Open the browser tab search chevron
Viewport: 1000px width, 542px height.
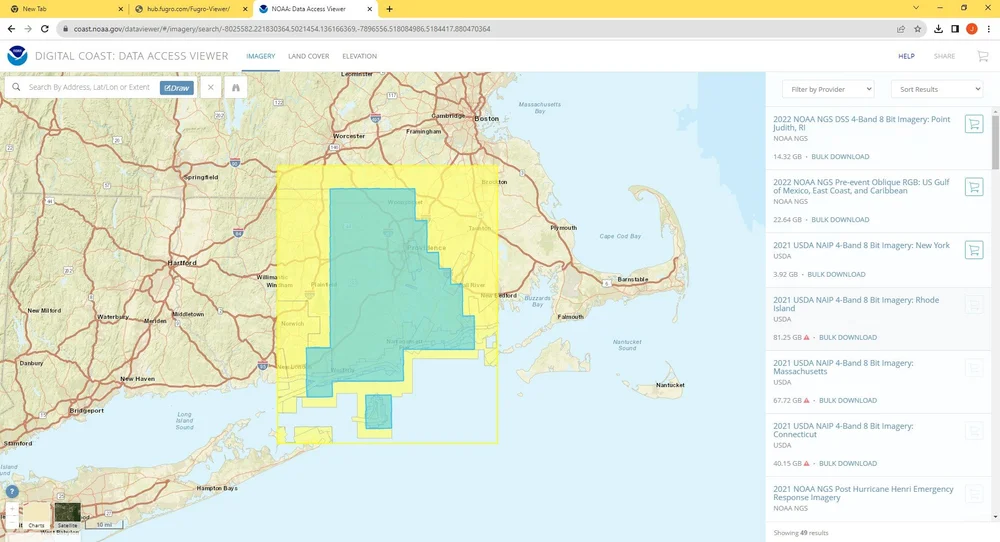pos(916,8)
